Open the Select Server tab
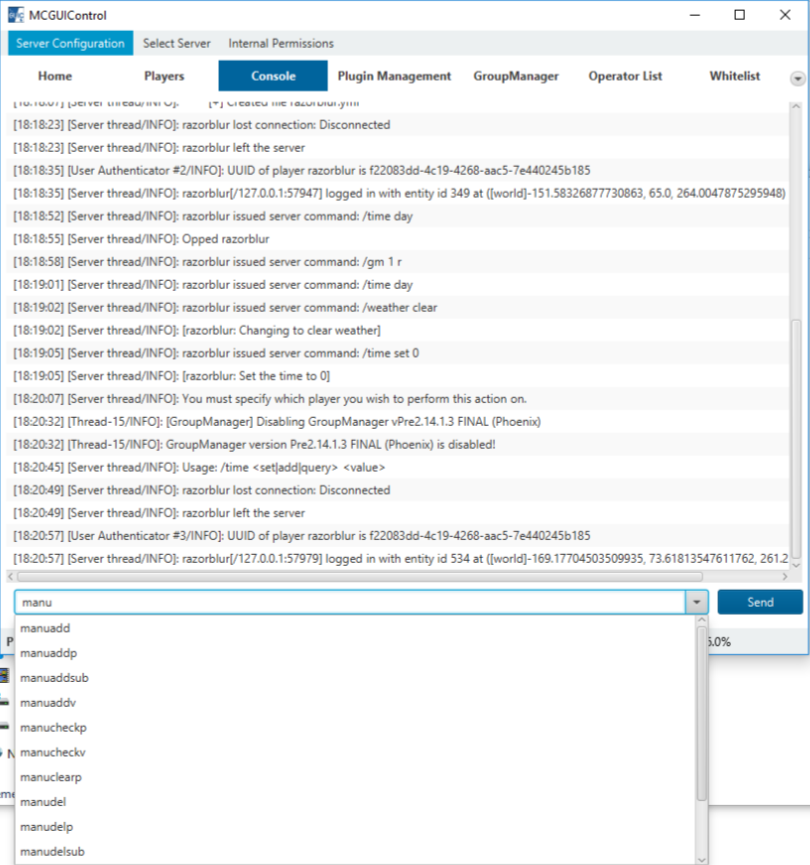Image resolution: width=810 pixels, height=865 pixels. click(177, 43)
